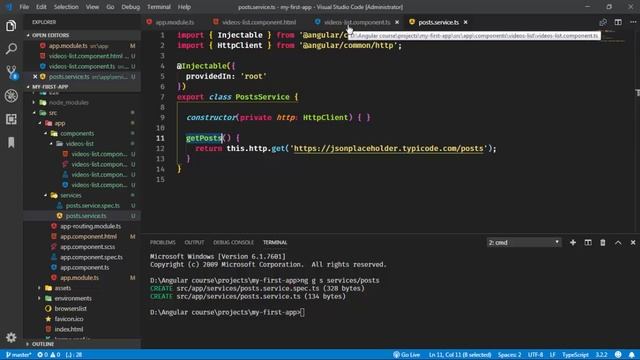Open app.component.scss file
The image size is (640, 360).
[87, 247]
